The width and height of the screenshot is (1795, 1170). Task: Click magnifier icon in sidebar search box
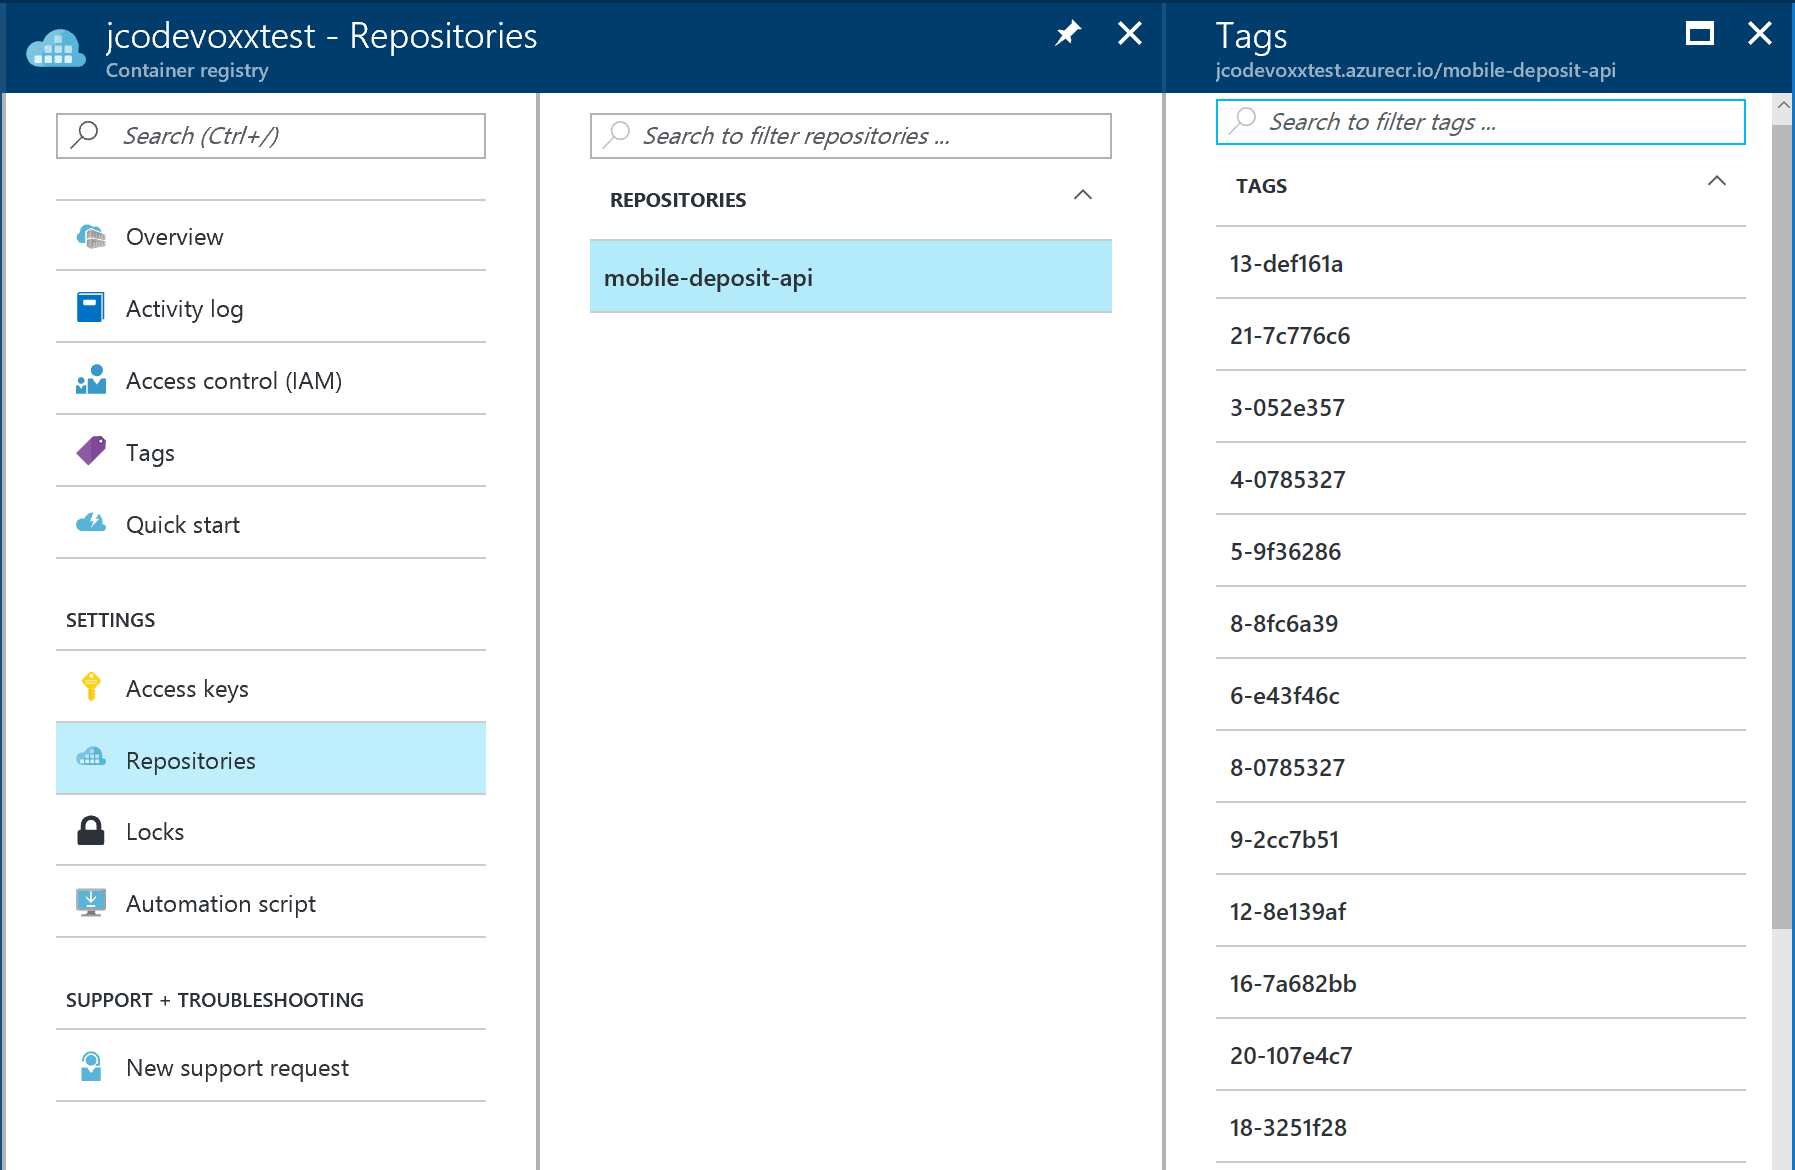[x=86, y=134]
